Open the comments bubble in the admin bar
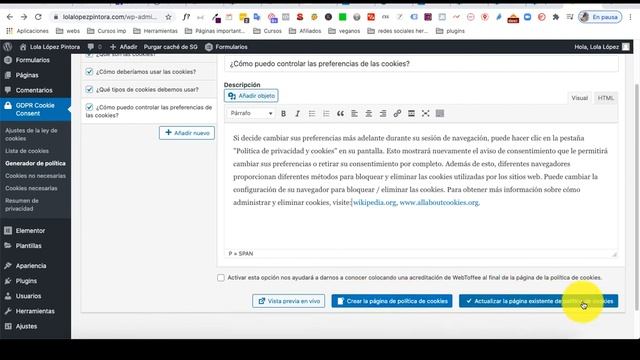This screenshot has height=360, width=640. [94, 47]
